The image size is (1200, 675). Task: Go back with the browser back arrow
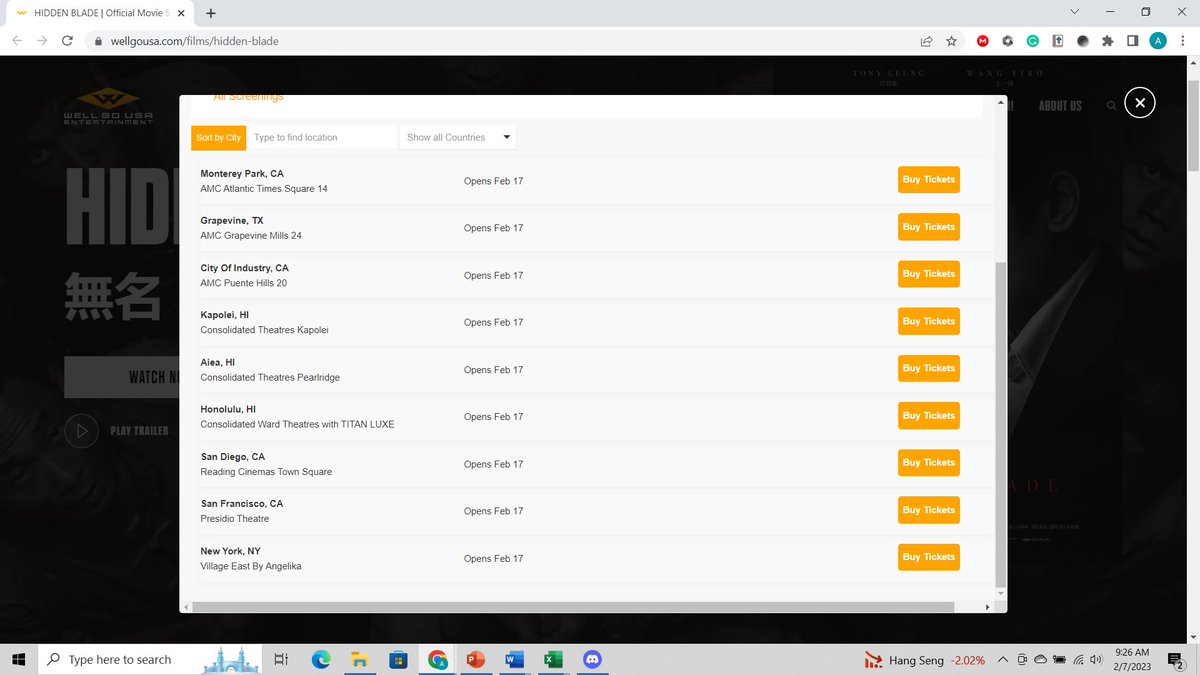[17, 41]
